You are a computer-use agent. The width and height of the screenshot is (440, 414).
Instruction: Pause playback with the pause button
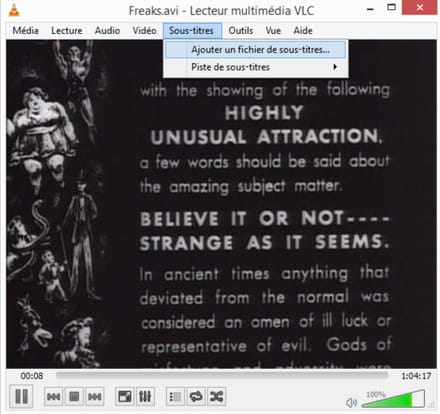click(22, 396)
